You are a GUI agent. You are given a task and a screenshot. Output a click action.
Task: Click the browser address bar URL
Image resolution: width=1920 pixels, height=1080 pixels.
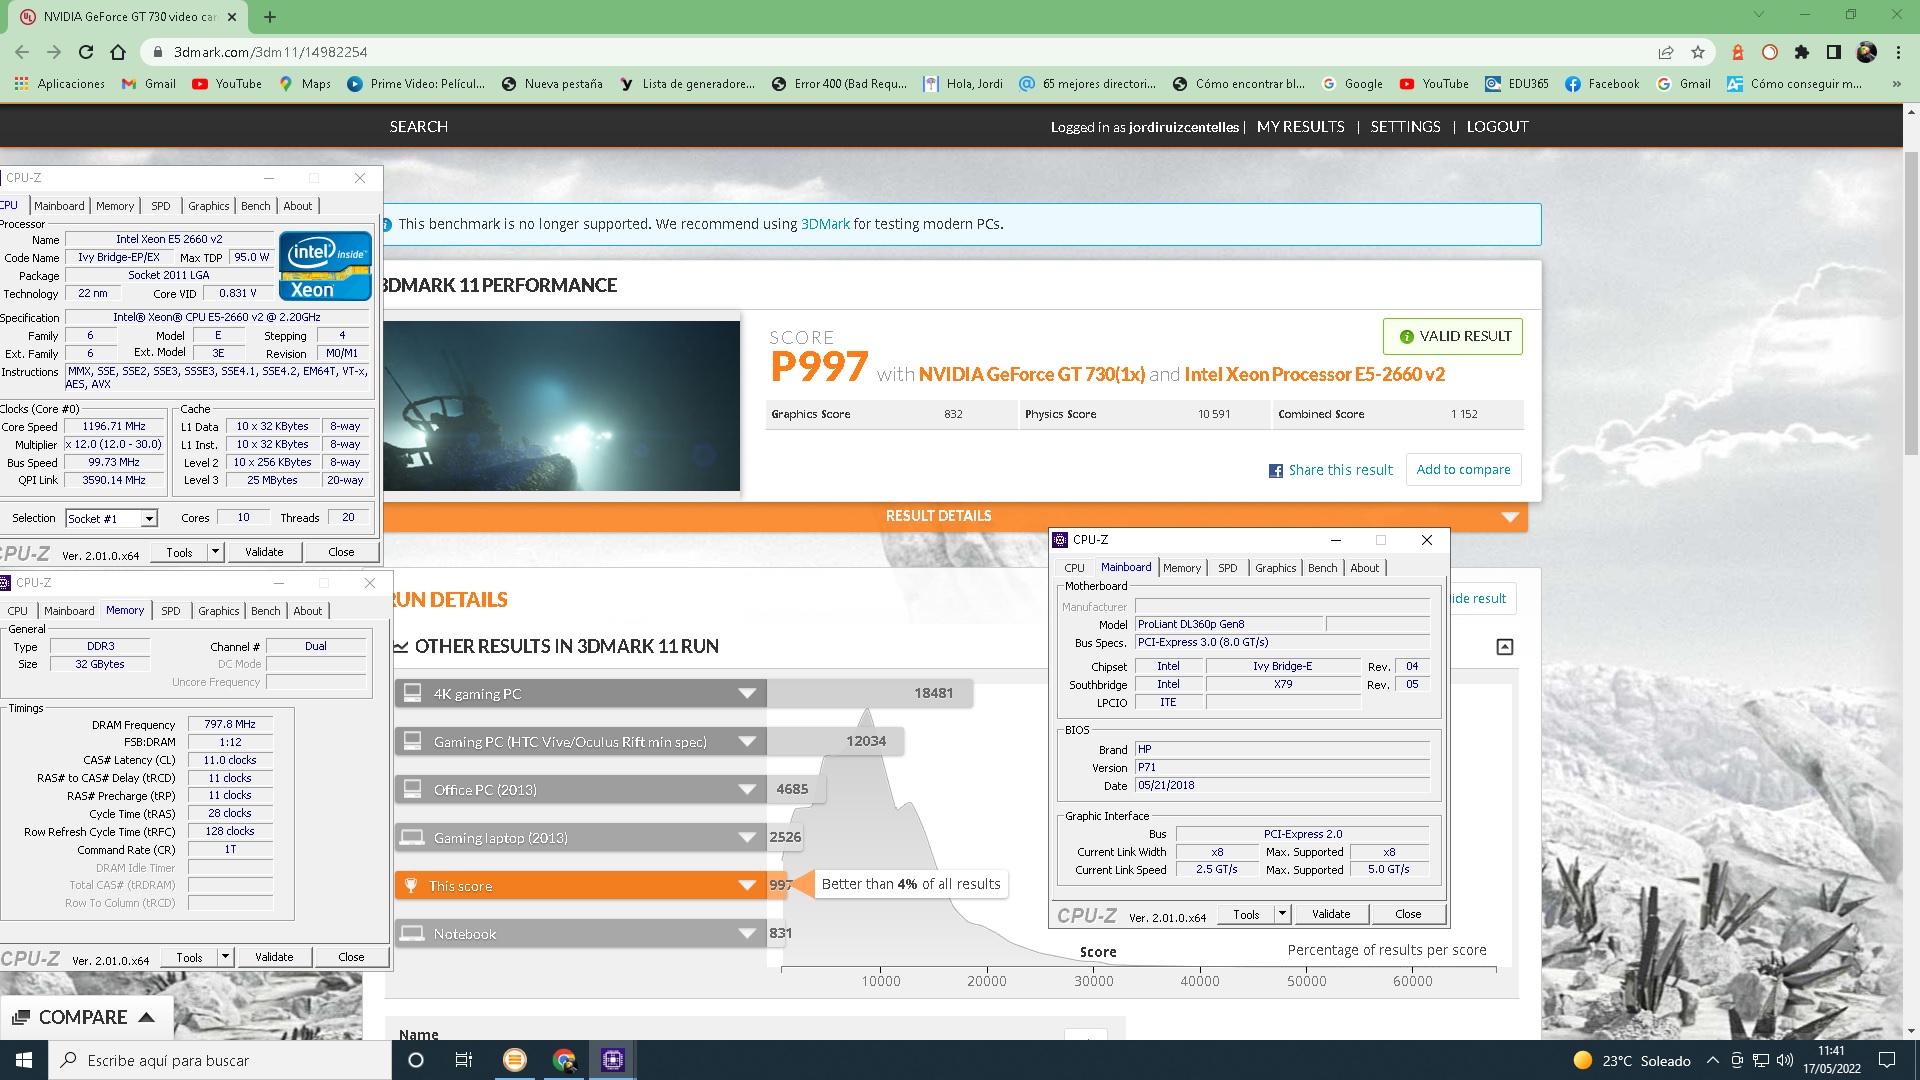tap(270, 52)
